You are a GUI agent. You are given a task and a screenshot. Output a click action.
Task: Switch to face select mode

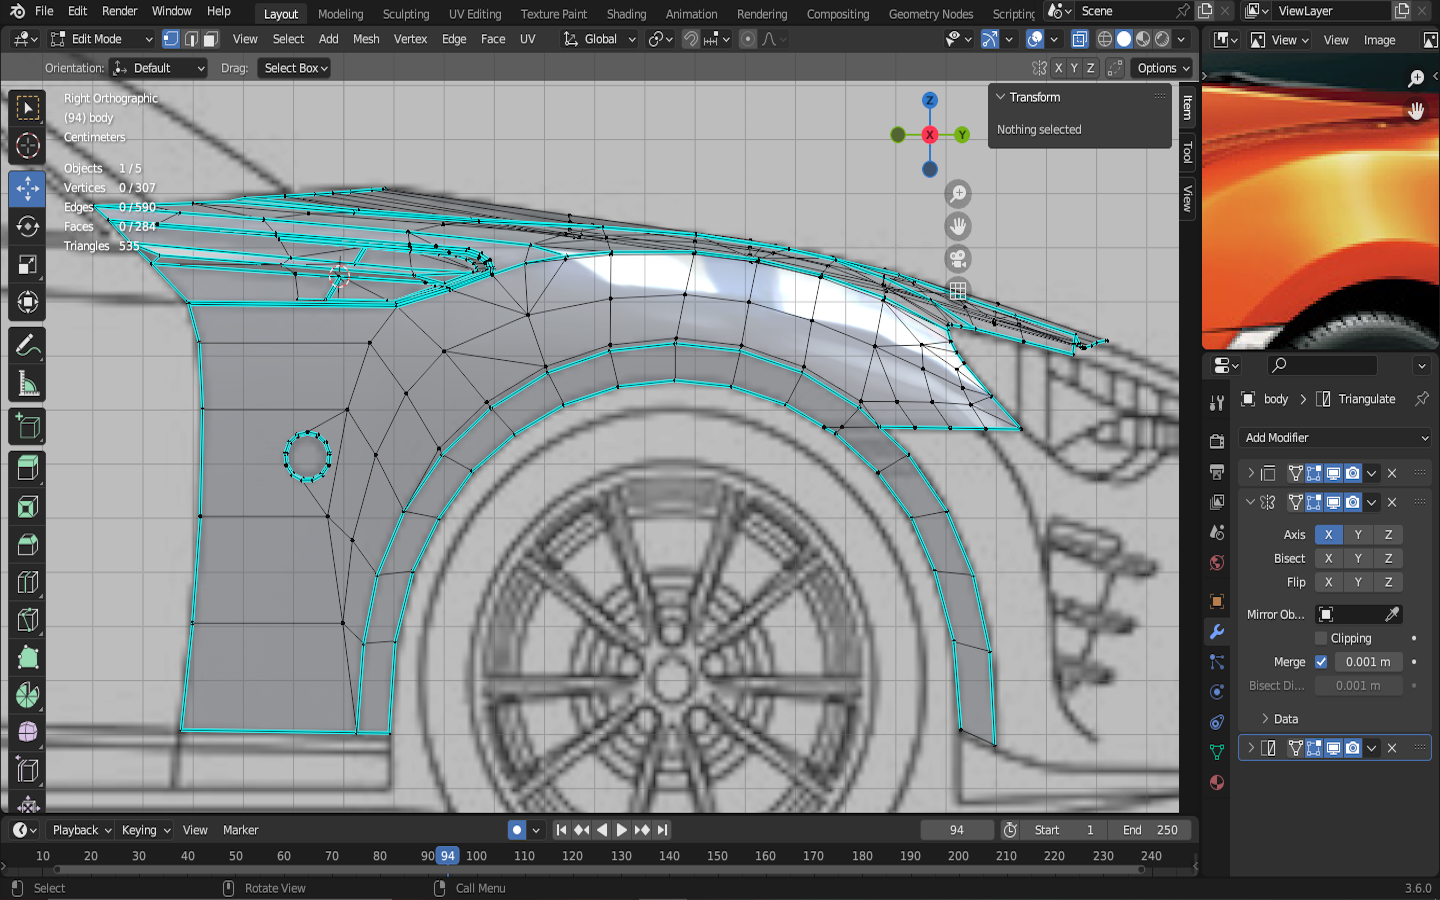pyautogui.click(x=210, y=39)
